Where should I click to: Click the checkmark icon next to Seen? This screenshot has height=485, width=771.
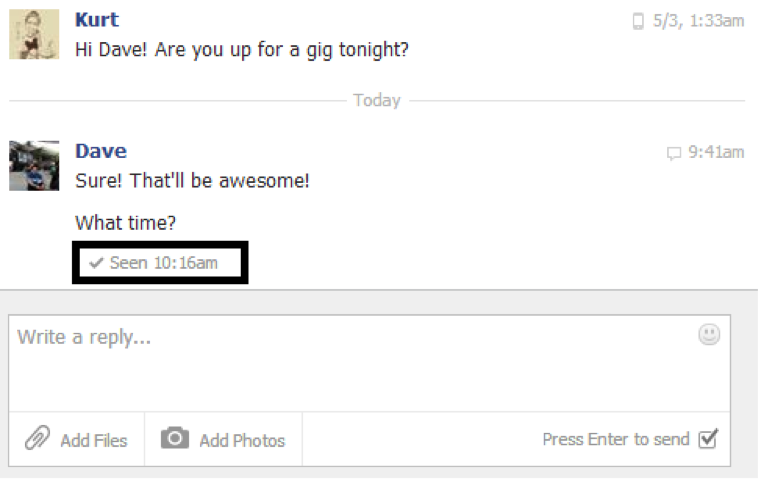coord(96,263)
